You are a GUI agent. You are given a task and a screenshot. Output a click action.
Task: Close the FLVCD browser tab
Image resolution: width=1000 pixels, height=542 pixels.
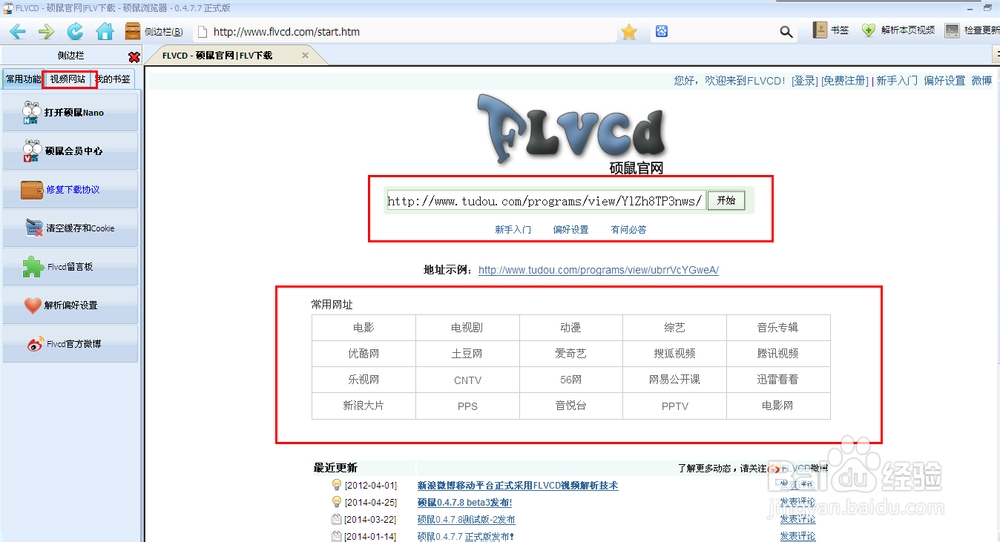coord(305,55)
